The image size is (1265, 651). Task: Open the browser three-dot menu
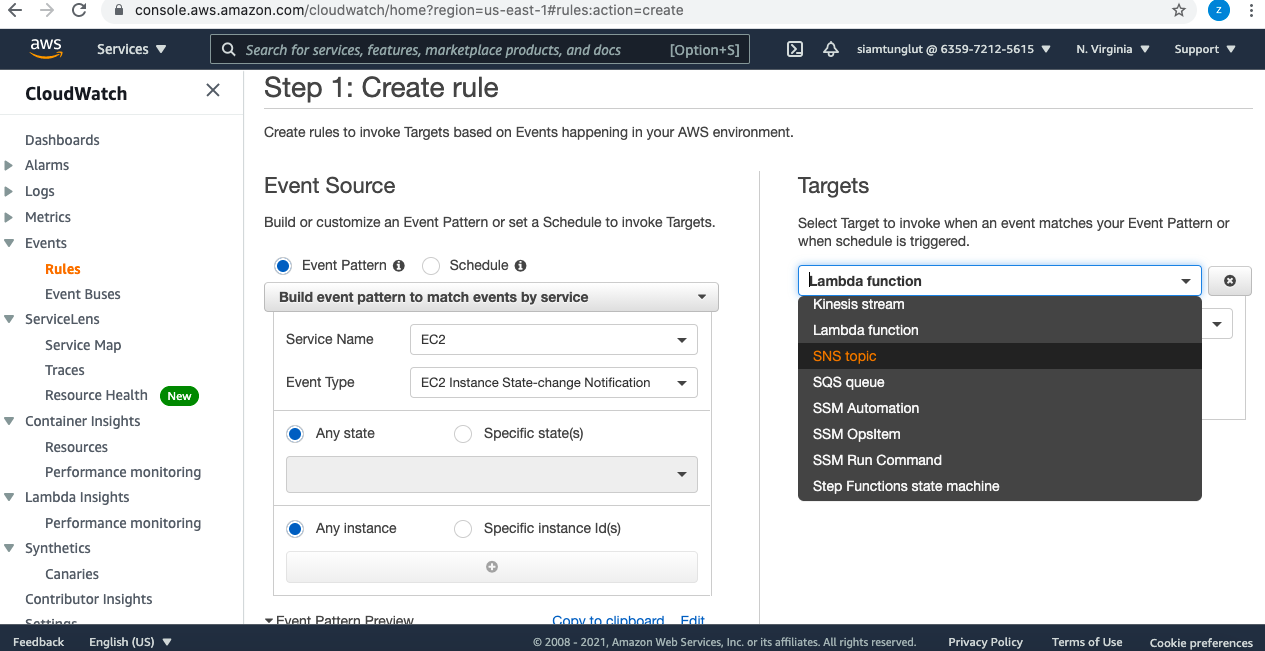click(1252, 10)
